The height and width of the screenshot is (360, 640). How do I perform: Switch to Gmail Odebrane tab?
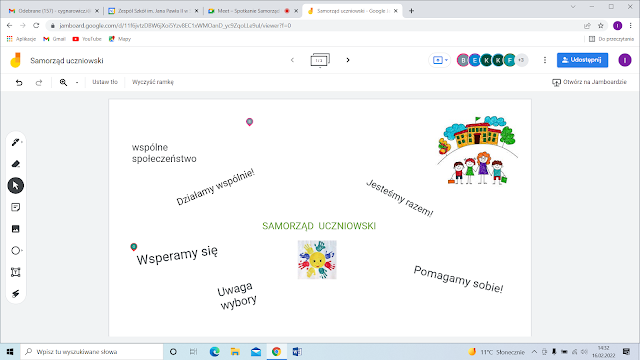(53, 11)
